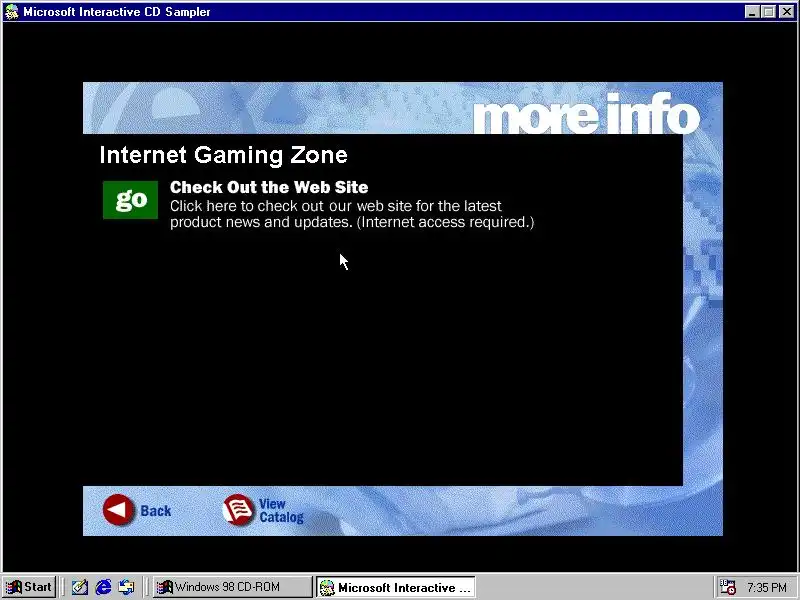Click the View Catalog label
800x600 pixels.
[x=281, y=511]
